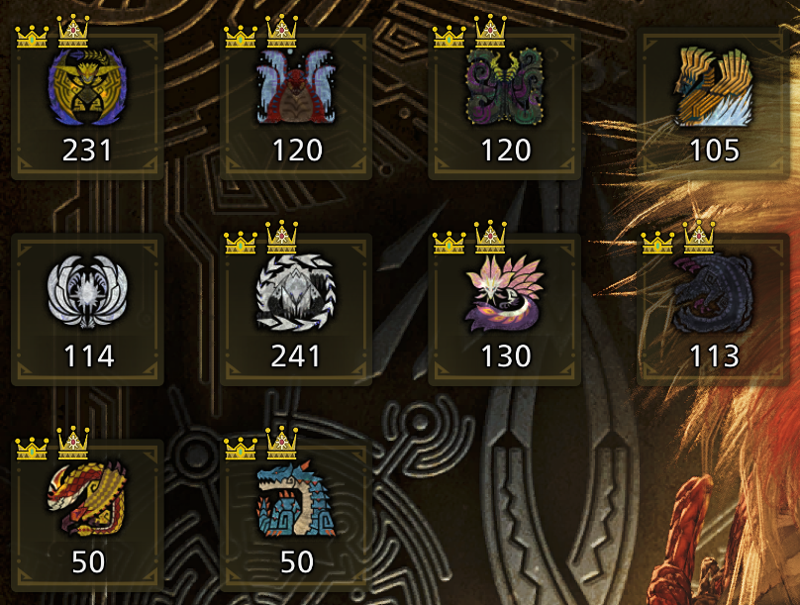
Task: Select the white feathered monster with 114 hunts
Action: coord(87,292)
